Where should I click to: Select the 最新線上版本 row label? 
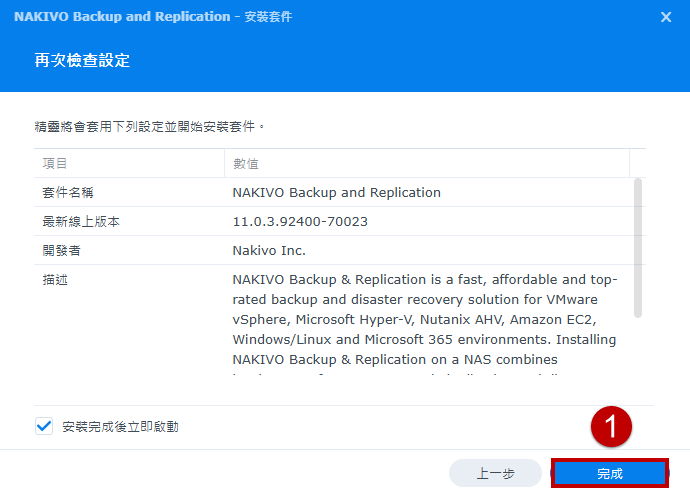click(x=81, y=222)
